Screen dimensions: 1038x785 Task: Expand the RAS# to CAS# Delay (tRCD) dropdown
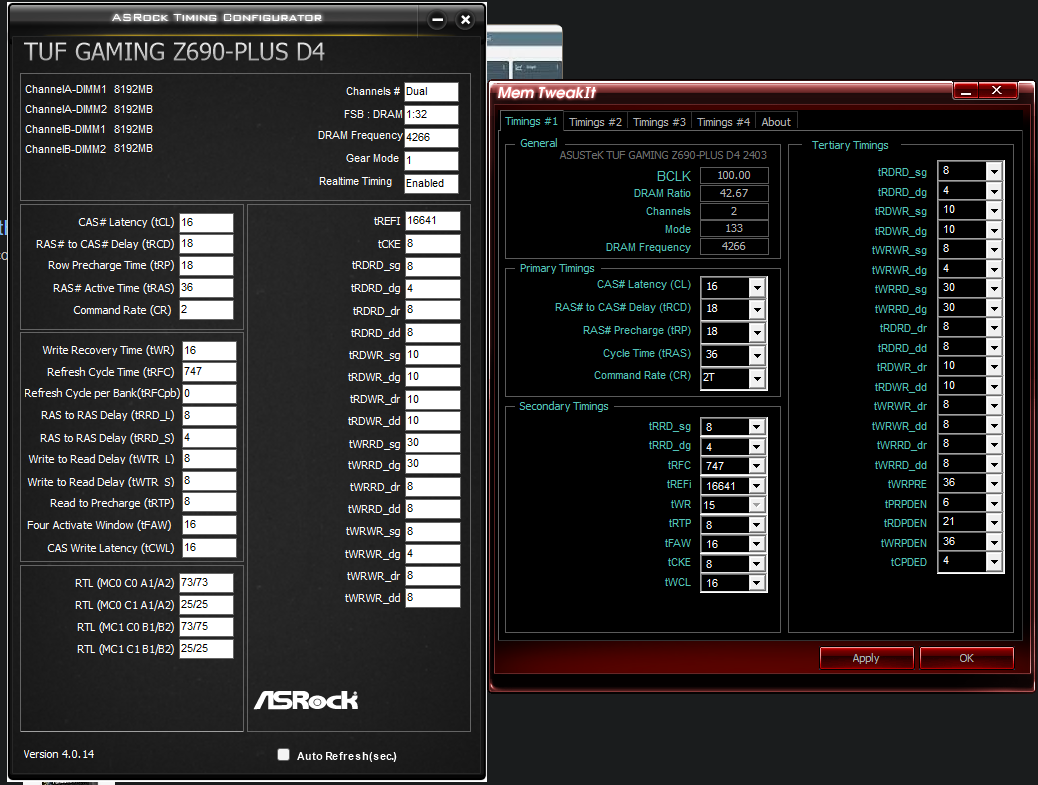click(757, 309)
